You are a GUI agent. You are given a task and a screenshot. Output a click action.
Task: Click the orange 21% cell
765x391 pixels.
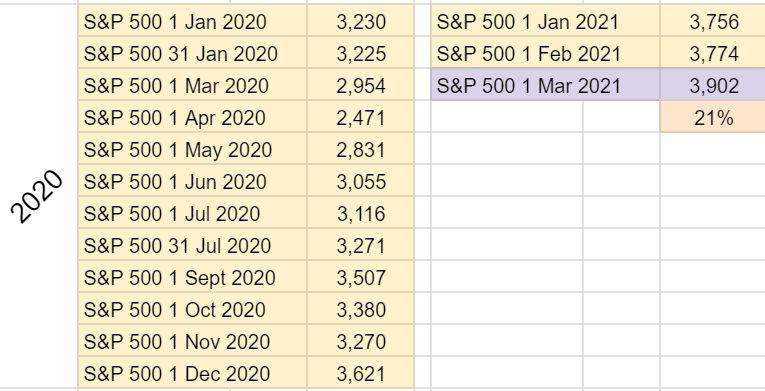coord(713,117)
